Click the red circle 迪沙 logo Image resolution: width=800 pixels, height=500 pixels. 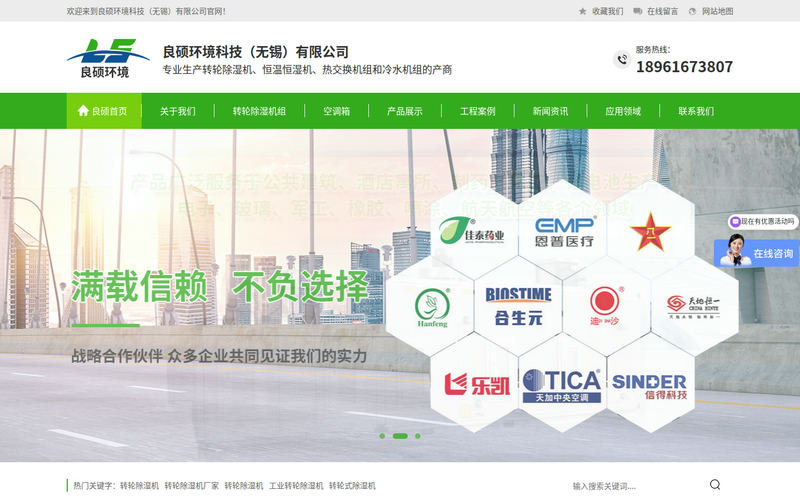coord(605,306)
